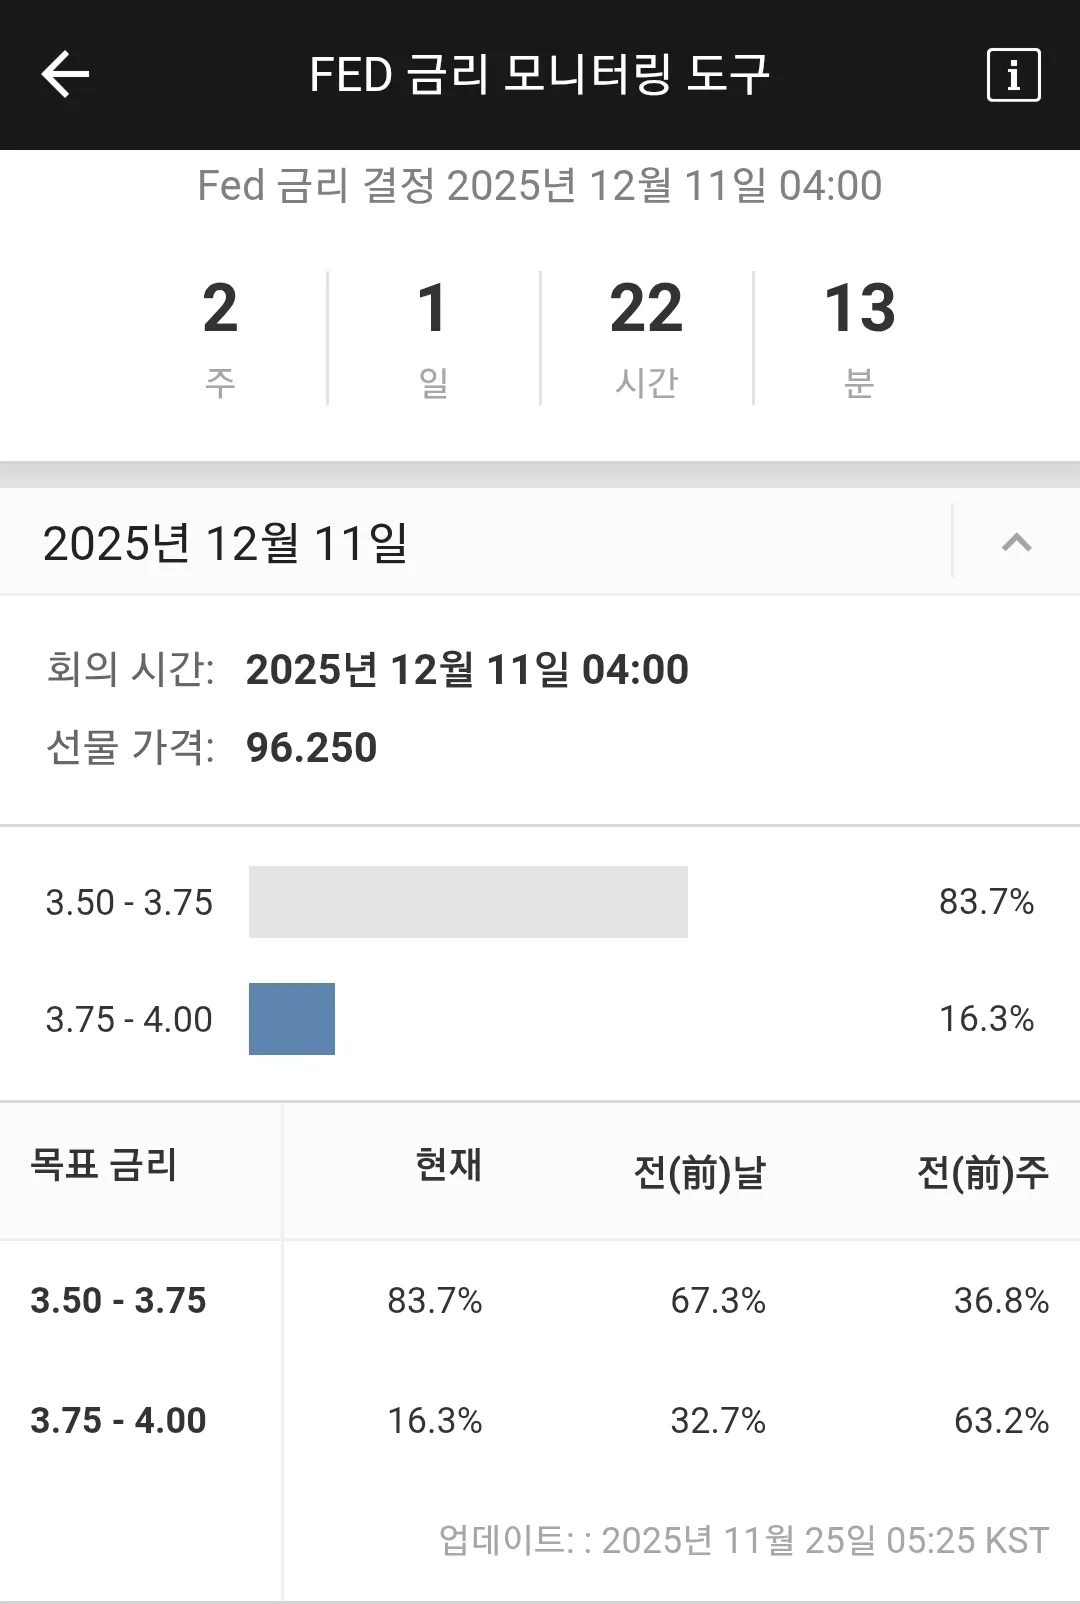Tap the 목표 금리 column header
Screen dimensions: 1080x1604
(x=104, y=1165)
